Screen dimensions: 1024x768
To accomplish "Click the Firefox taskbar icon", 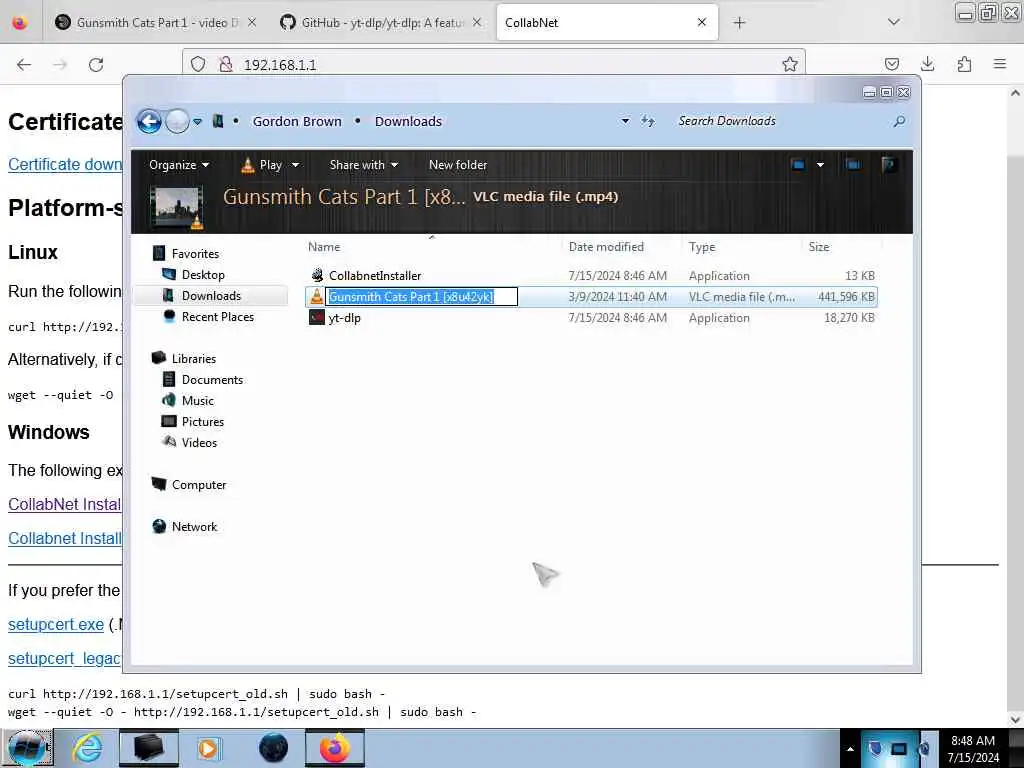I will coord(334,748).
